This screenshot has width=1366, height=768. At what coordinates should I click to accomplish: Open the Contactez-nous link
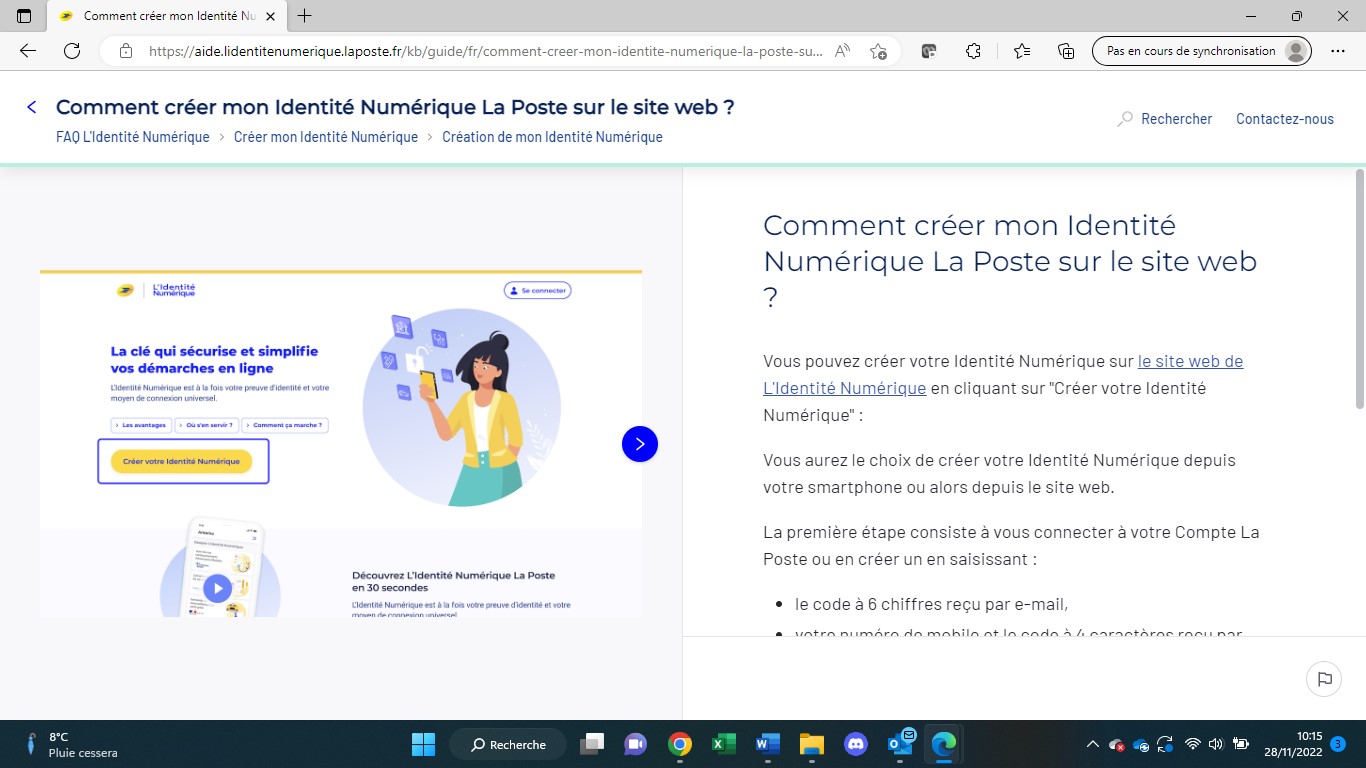click(1285, 119)
